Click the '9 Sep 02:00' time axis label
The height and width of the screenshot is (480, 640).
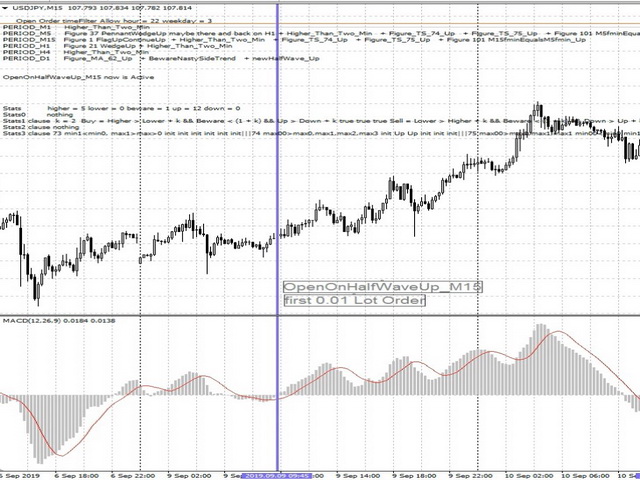pyautogui.click(x=189, y=476)
